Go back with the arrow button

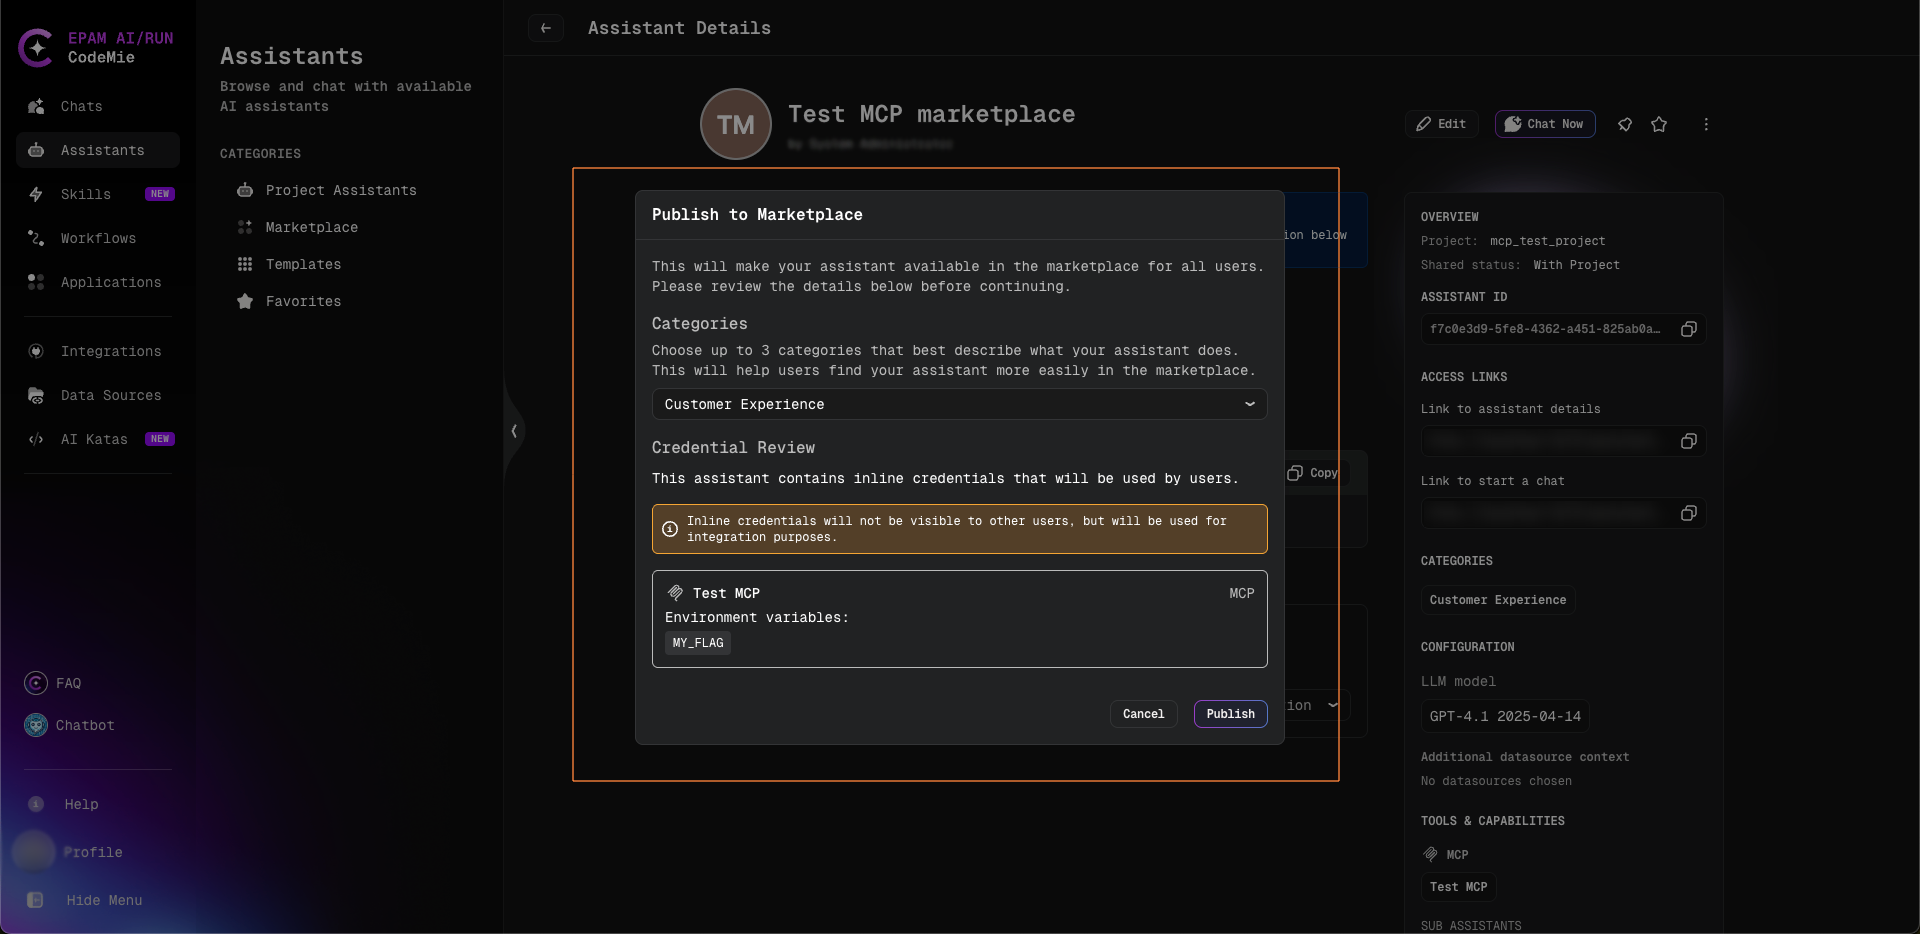(x=546, y=28)
